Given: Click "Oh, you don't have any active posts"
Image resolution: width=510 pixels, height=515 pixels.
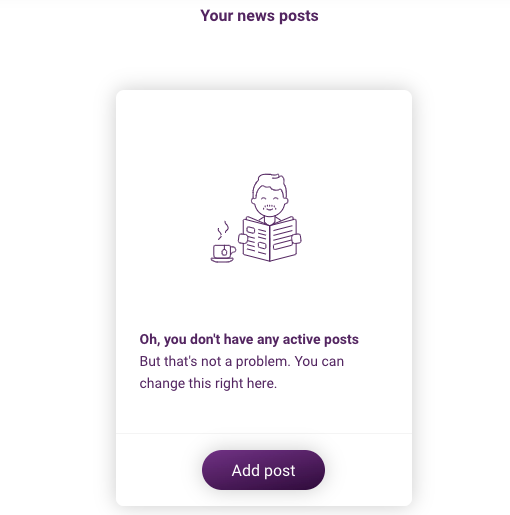Looking at the screenshot, I should pos(249,339).
